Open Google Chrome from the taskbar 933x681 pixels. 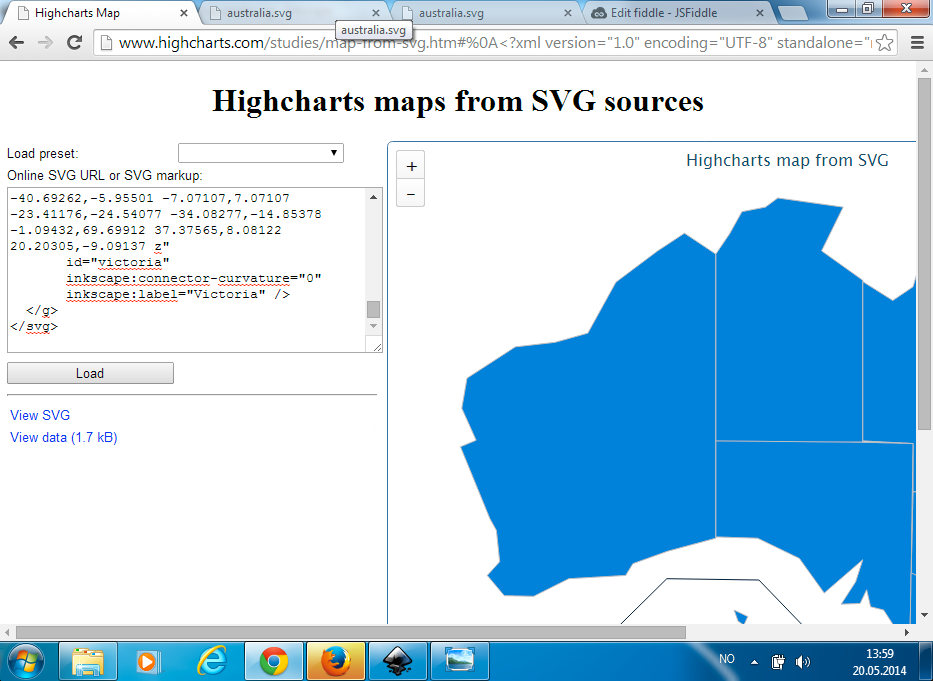pos(273,661)
